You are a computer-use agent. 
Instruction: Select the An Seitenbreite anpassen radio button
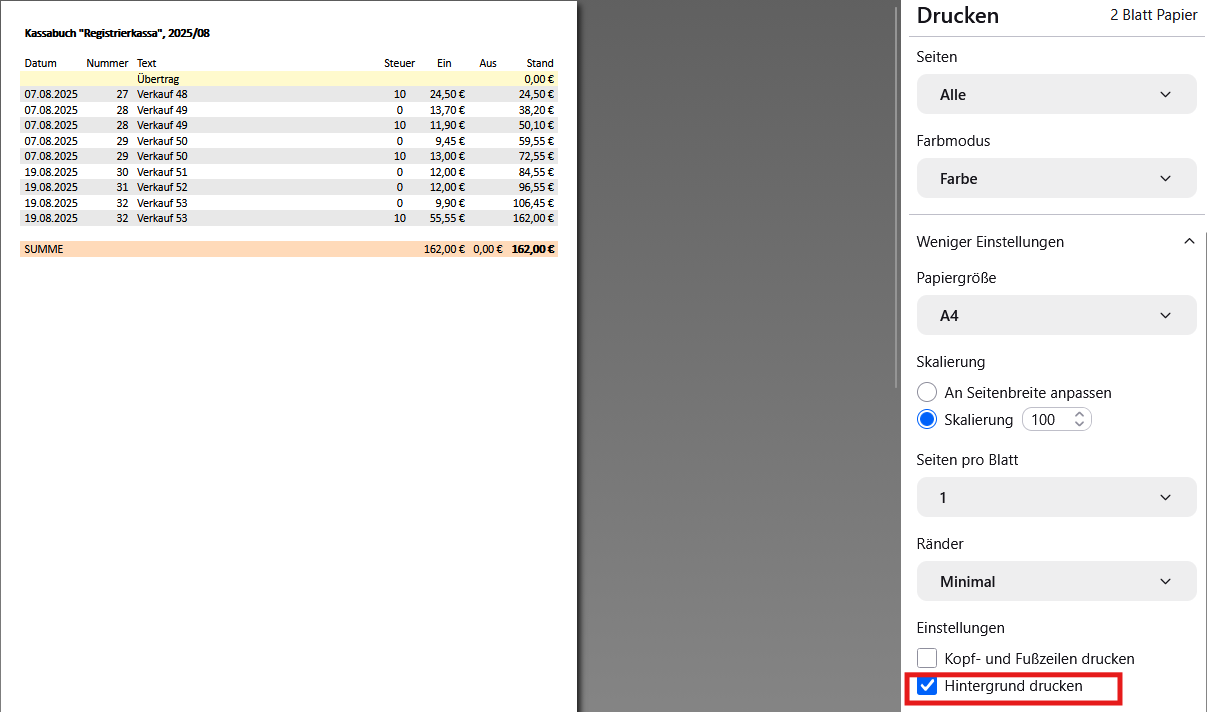(x=927, y=393)
